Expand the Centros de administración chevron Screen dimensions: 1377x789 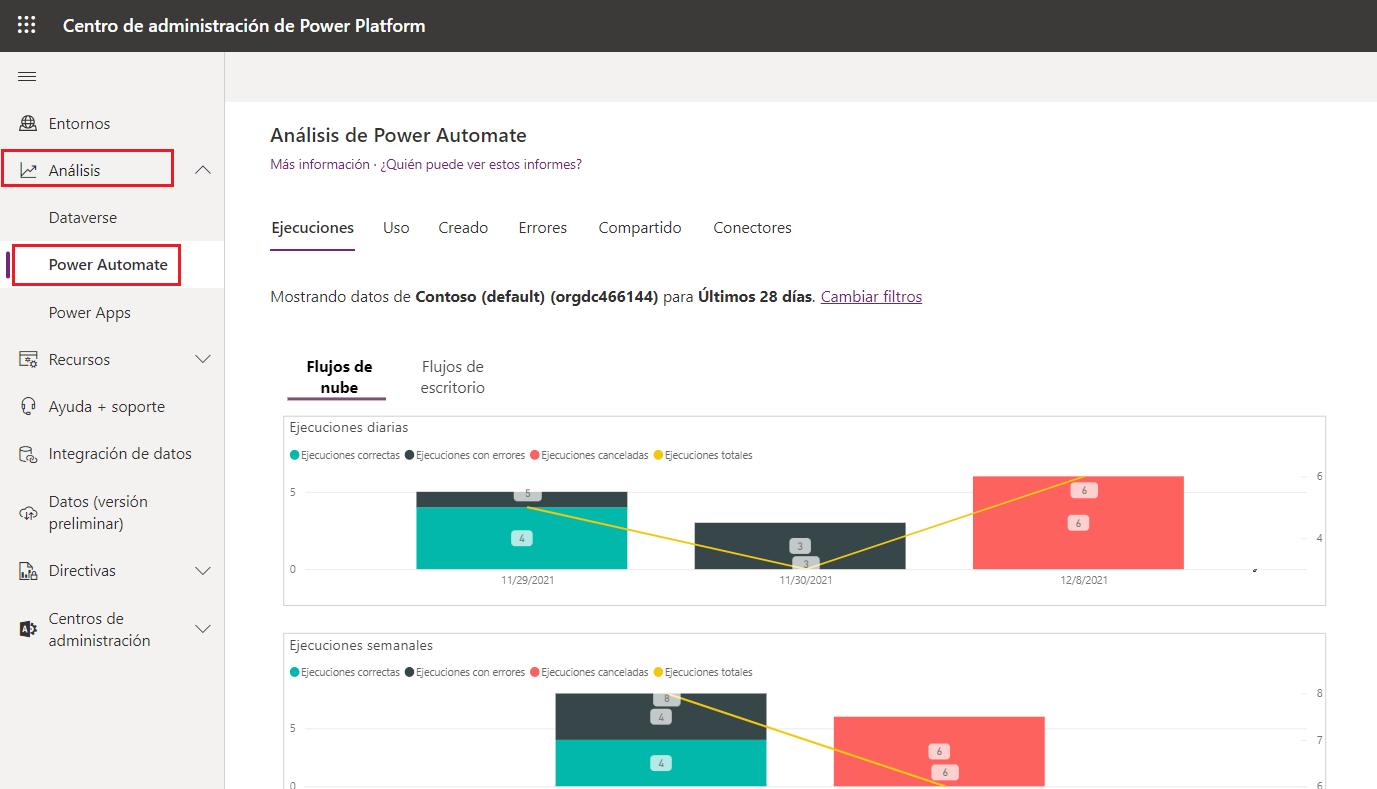point(203,629)
